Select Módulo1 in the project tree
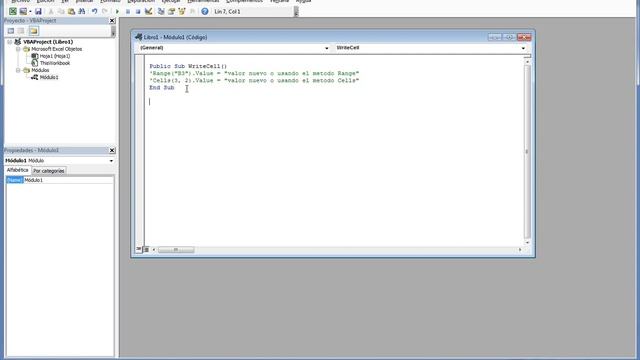The height and width of the screenshot is (360, 640). coord(49,77)
